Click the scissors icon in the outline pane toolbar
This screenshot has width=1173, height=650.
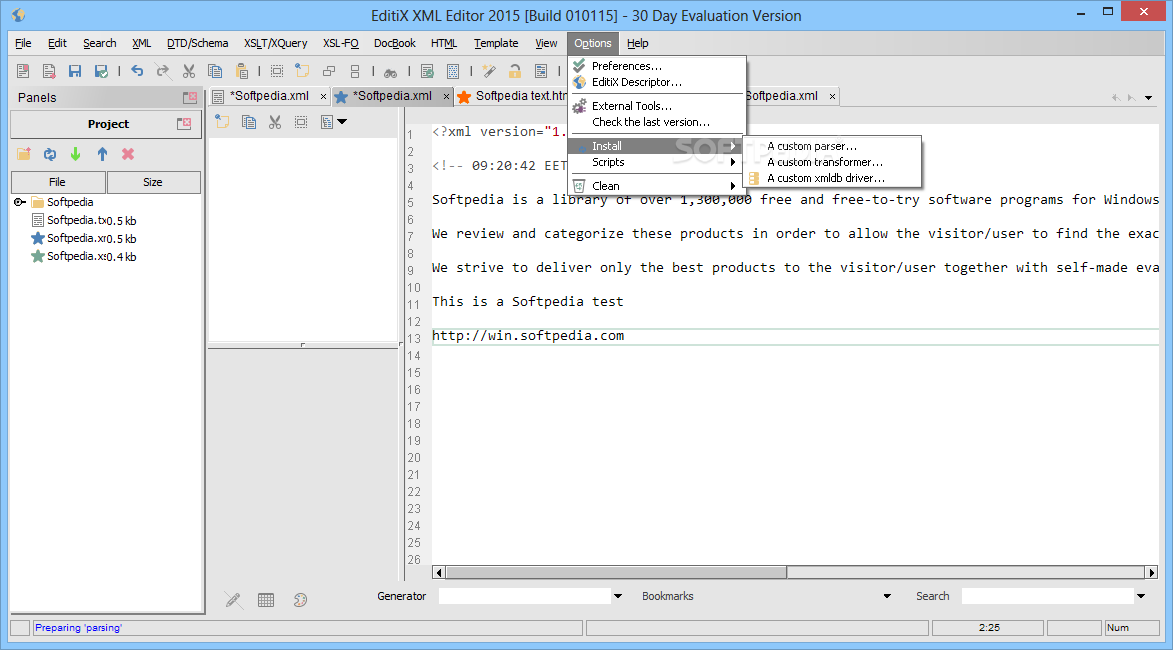[x=275, y=122]
